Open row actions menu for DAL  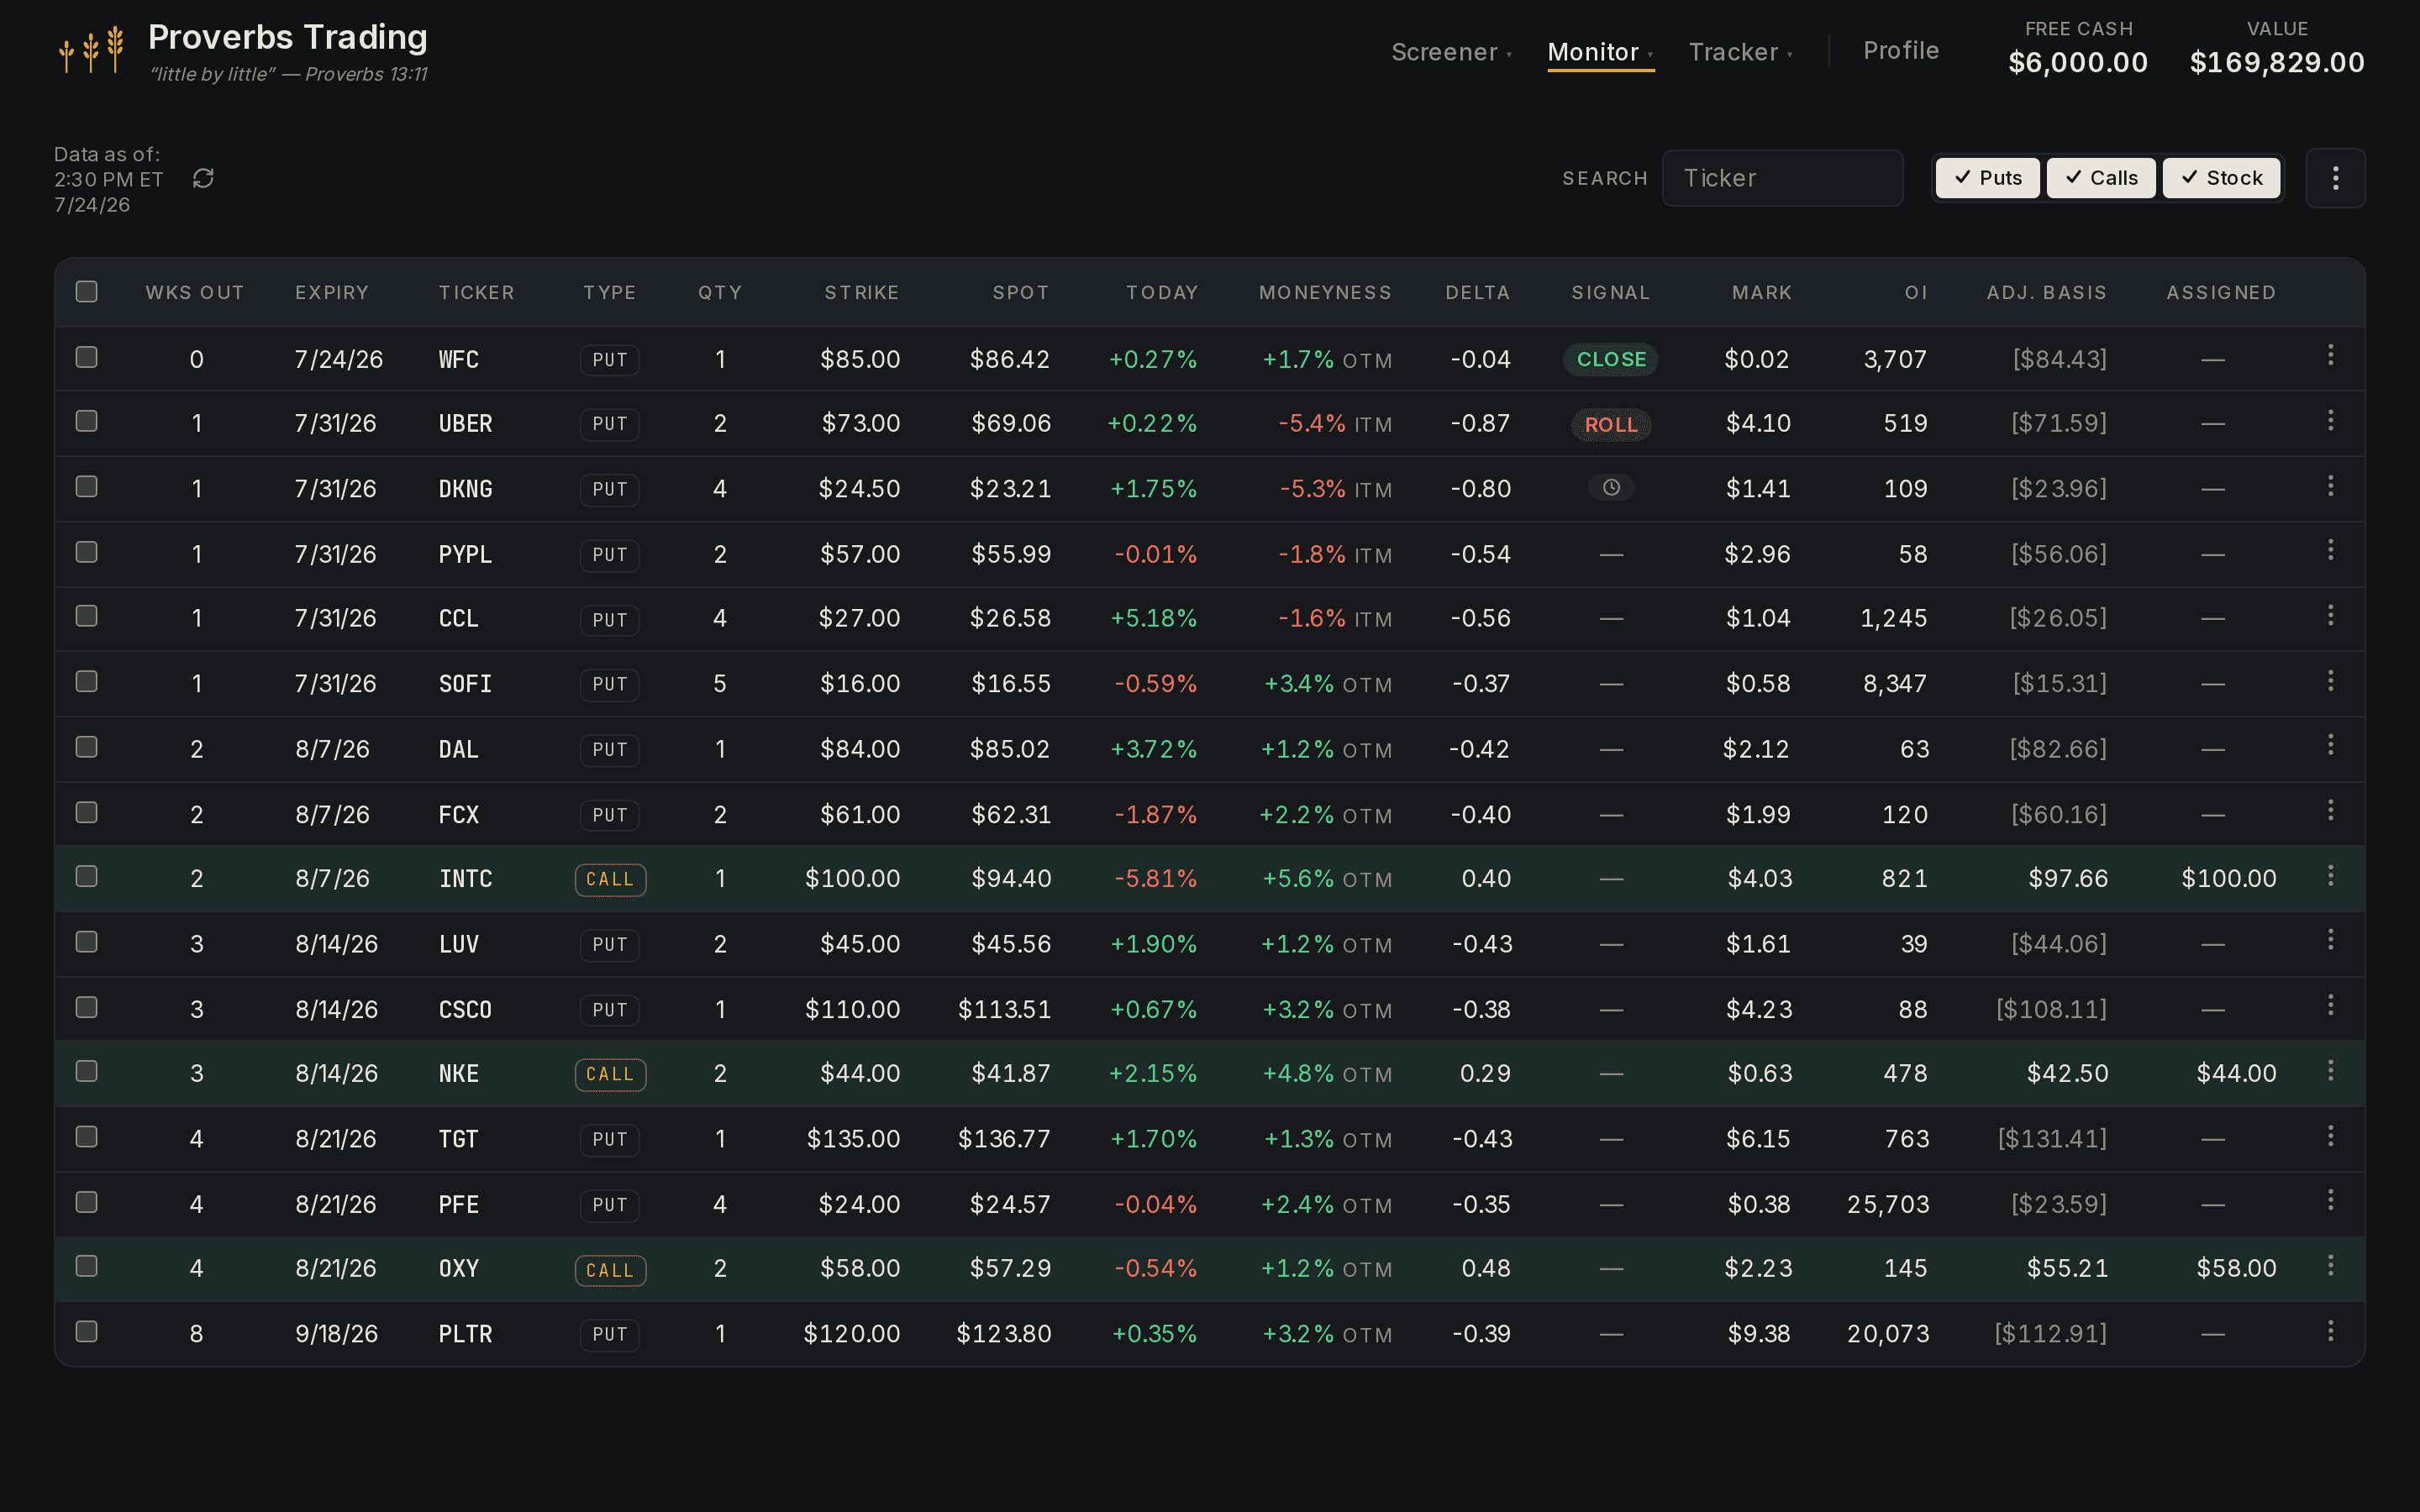coord(2330,745)
